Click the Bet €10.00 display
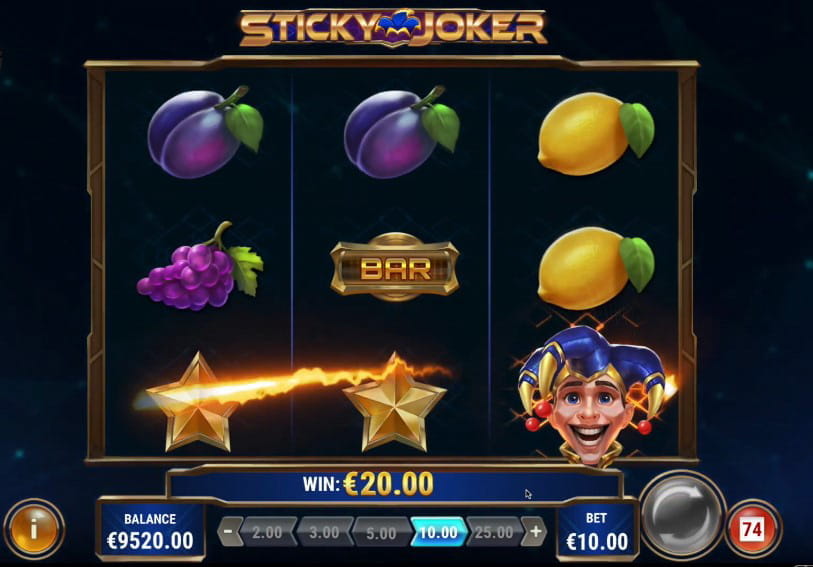Viewport: 813px width, 567px height. coord(597,530)
